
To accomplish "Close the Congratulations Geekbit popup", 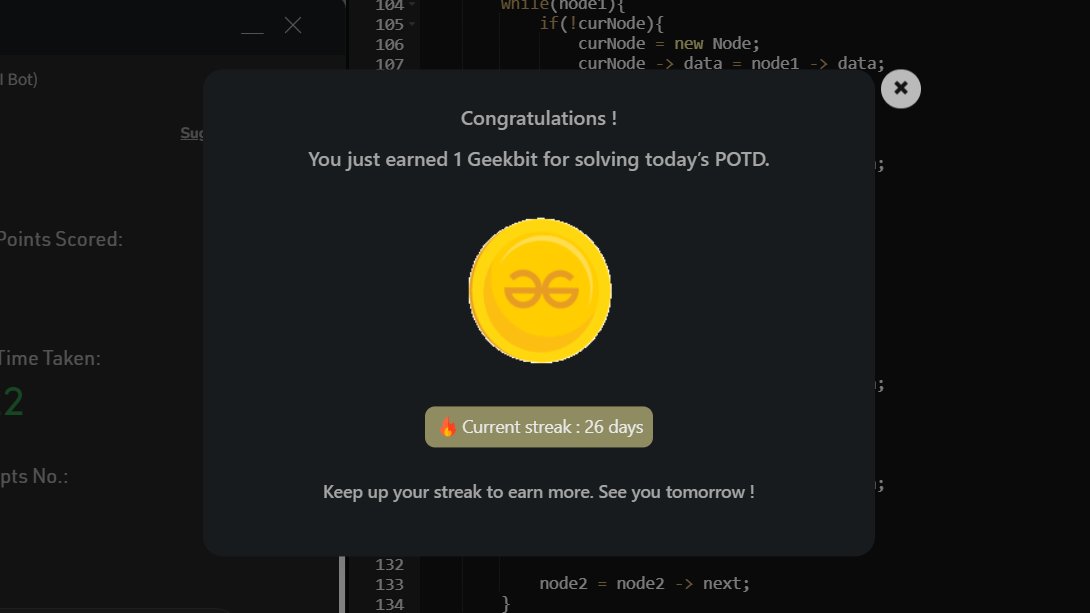I will point(900,88).
